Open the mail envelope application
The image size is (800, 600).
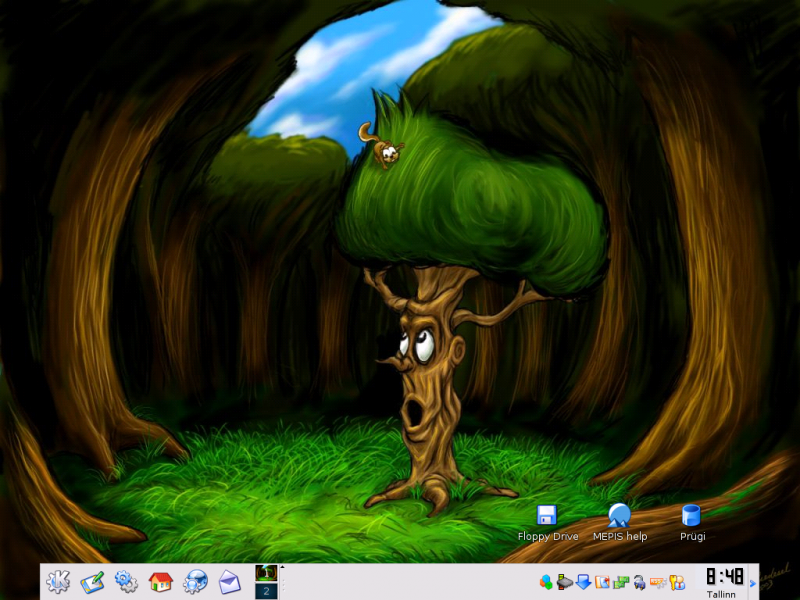coord(229,582)
